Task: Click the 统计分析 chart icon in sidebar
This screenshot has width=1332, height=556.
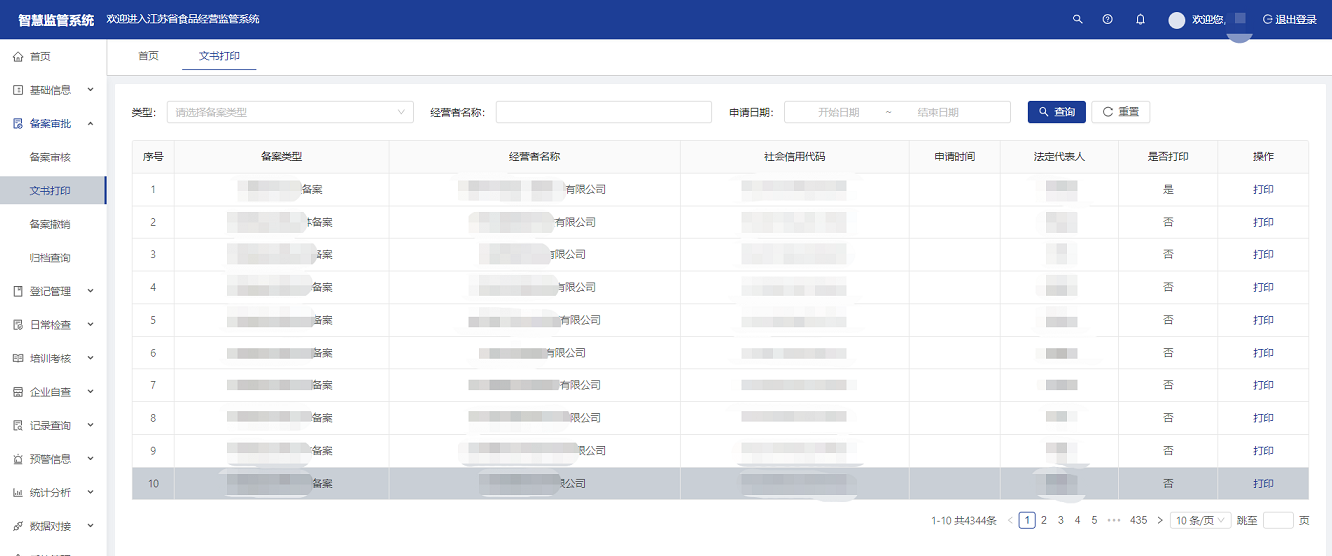Action: tap(18, 493)
